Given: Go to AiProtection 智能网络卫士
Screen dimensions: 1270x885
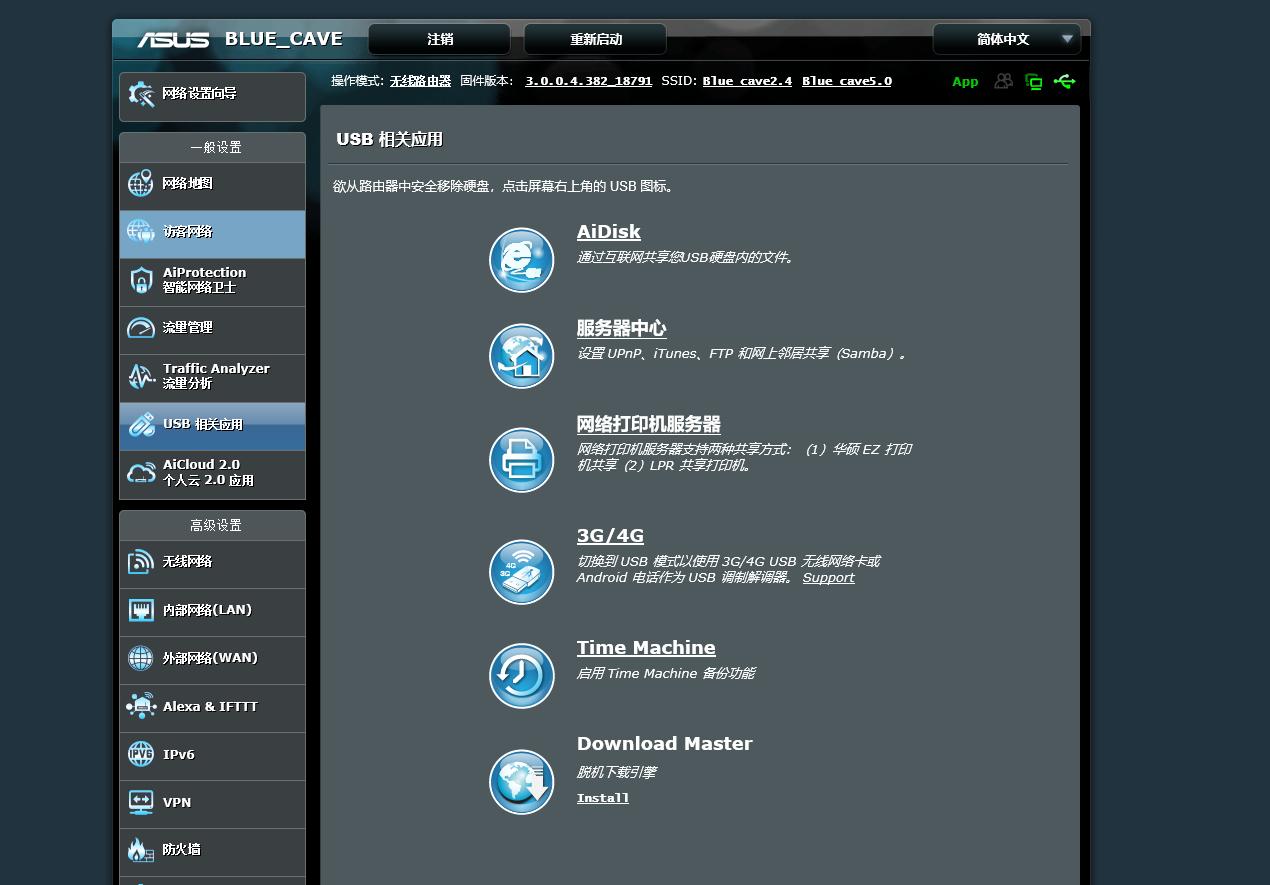Looking at the screenshot, I should coord(212,282).
